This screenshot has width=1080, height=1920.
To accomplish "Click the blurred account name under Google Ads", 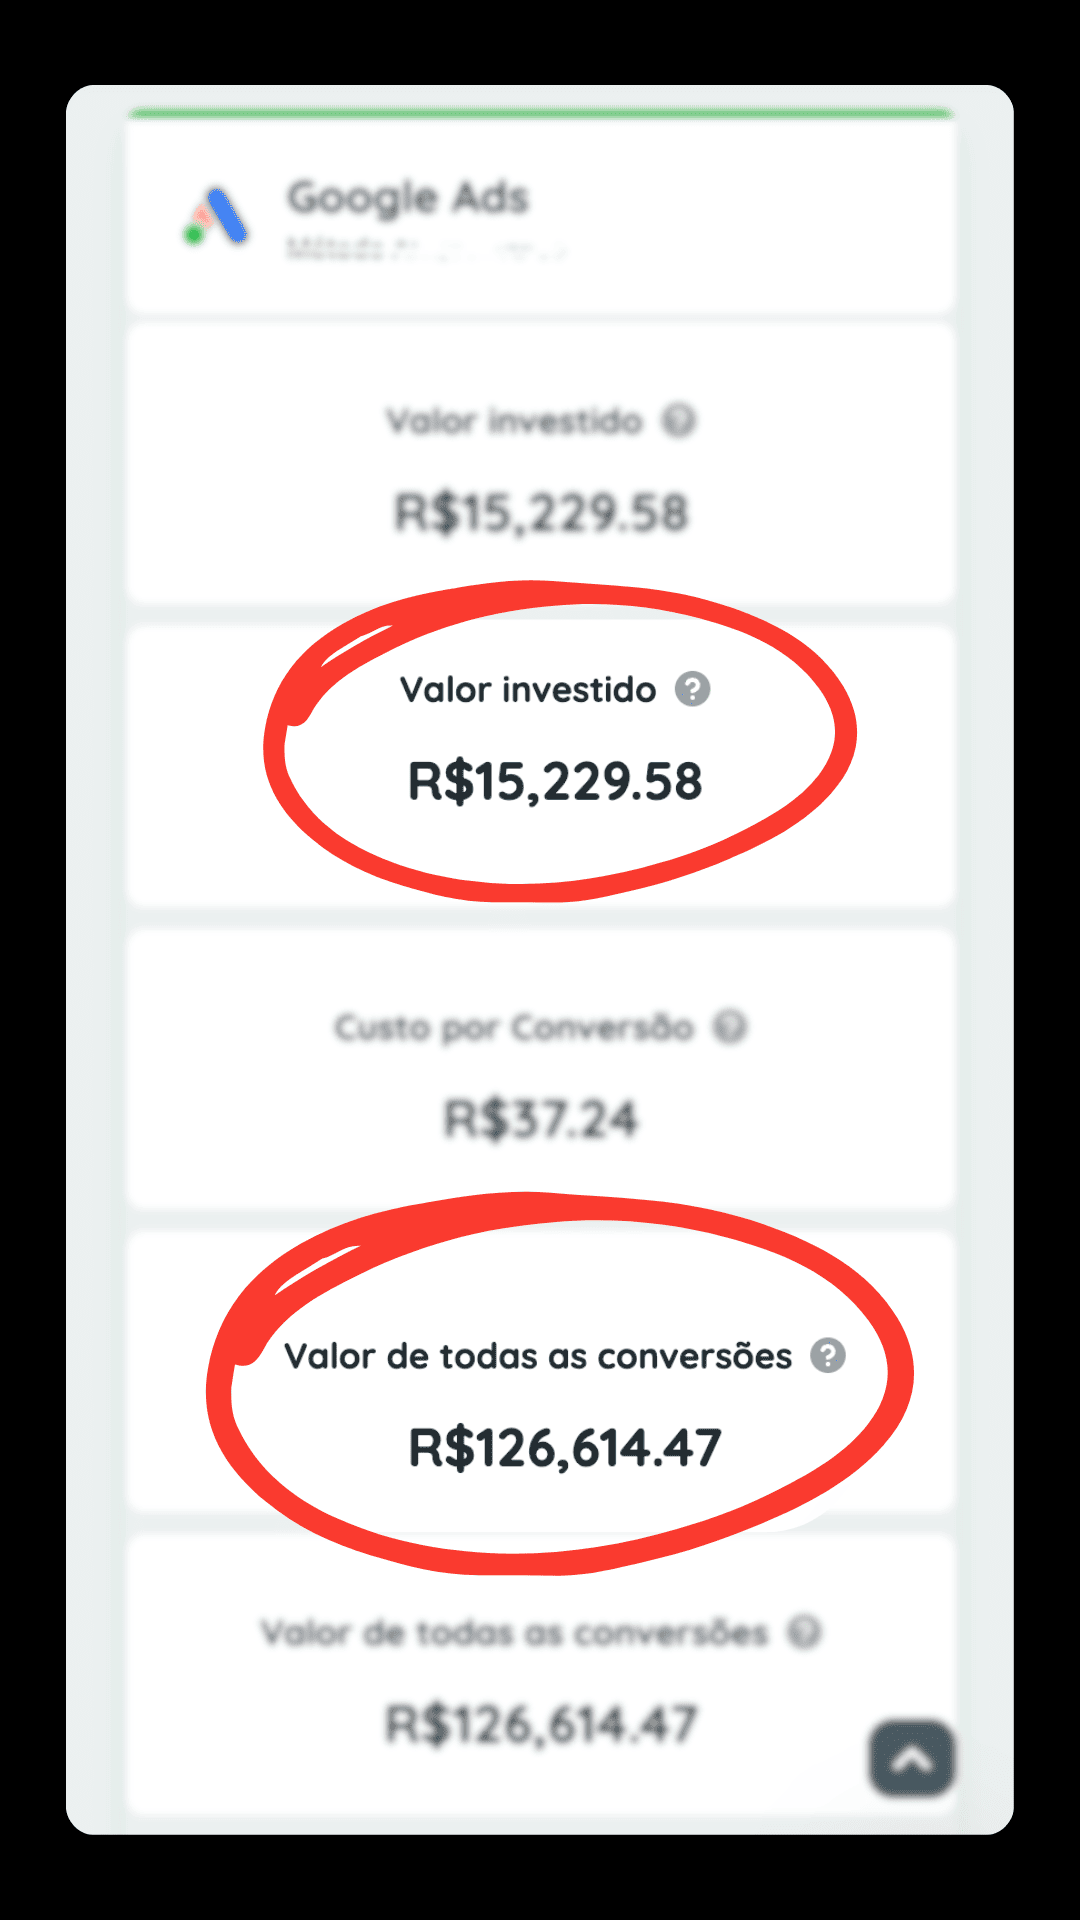I will pyautogui.click(x=425, y=248).
